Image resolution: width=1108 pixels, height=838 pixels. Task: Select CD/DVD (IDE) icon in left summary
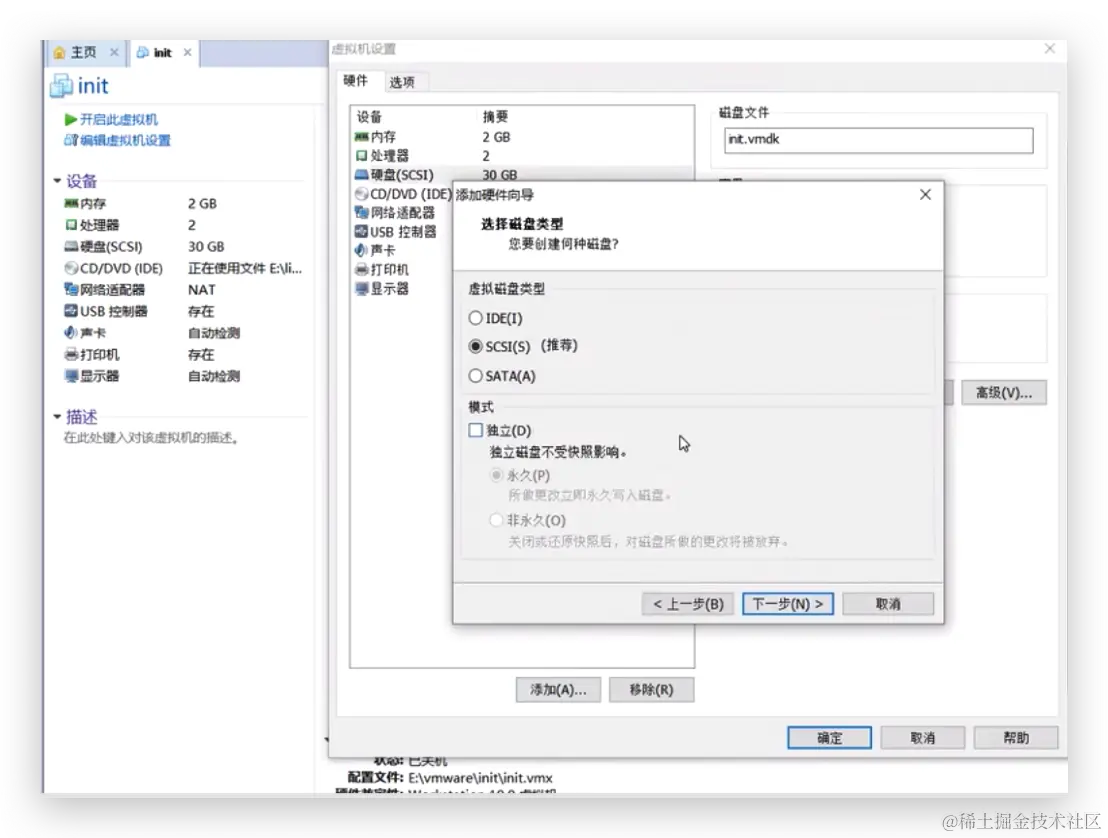[x=71, y=268]
